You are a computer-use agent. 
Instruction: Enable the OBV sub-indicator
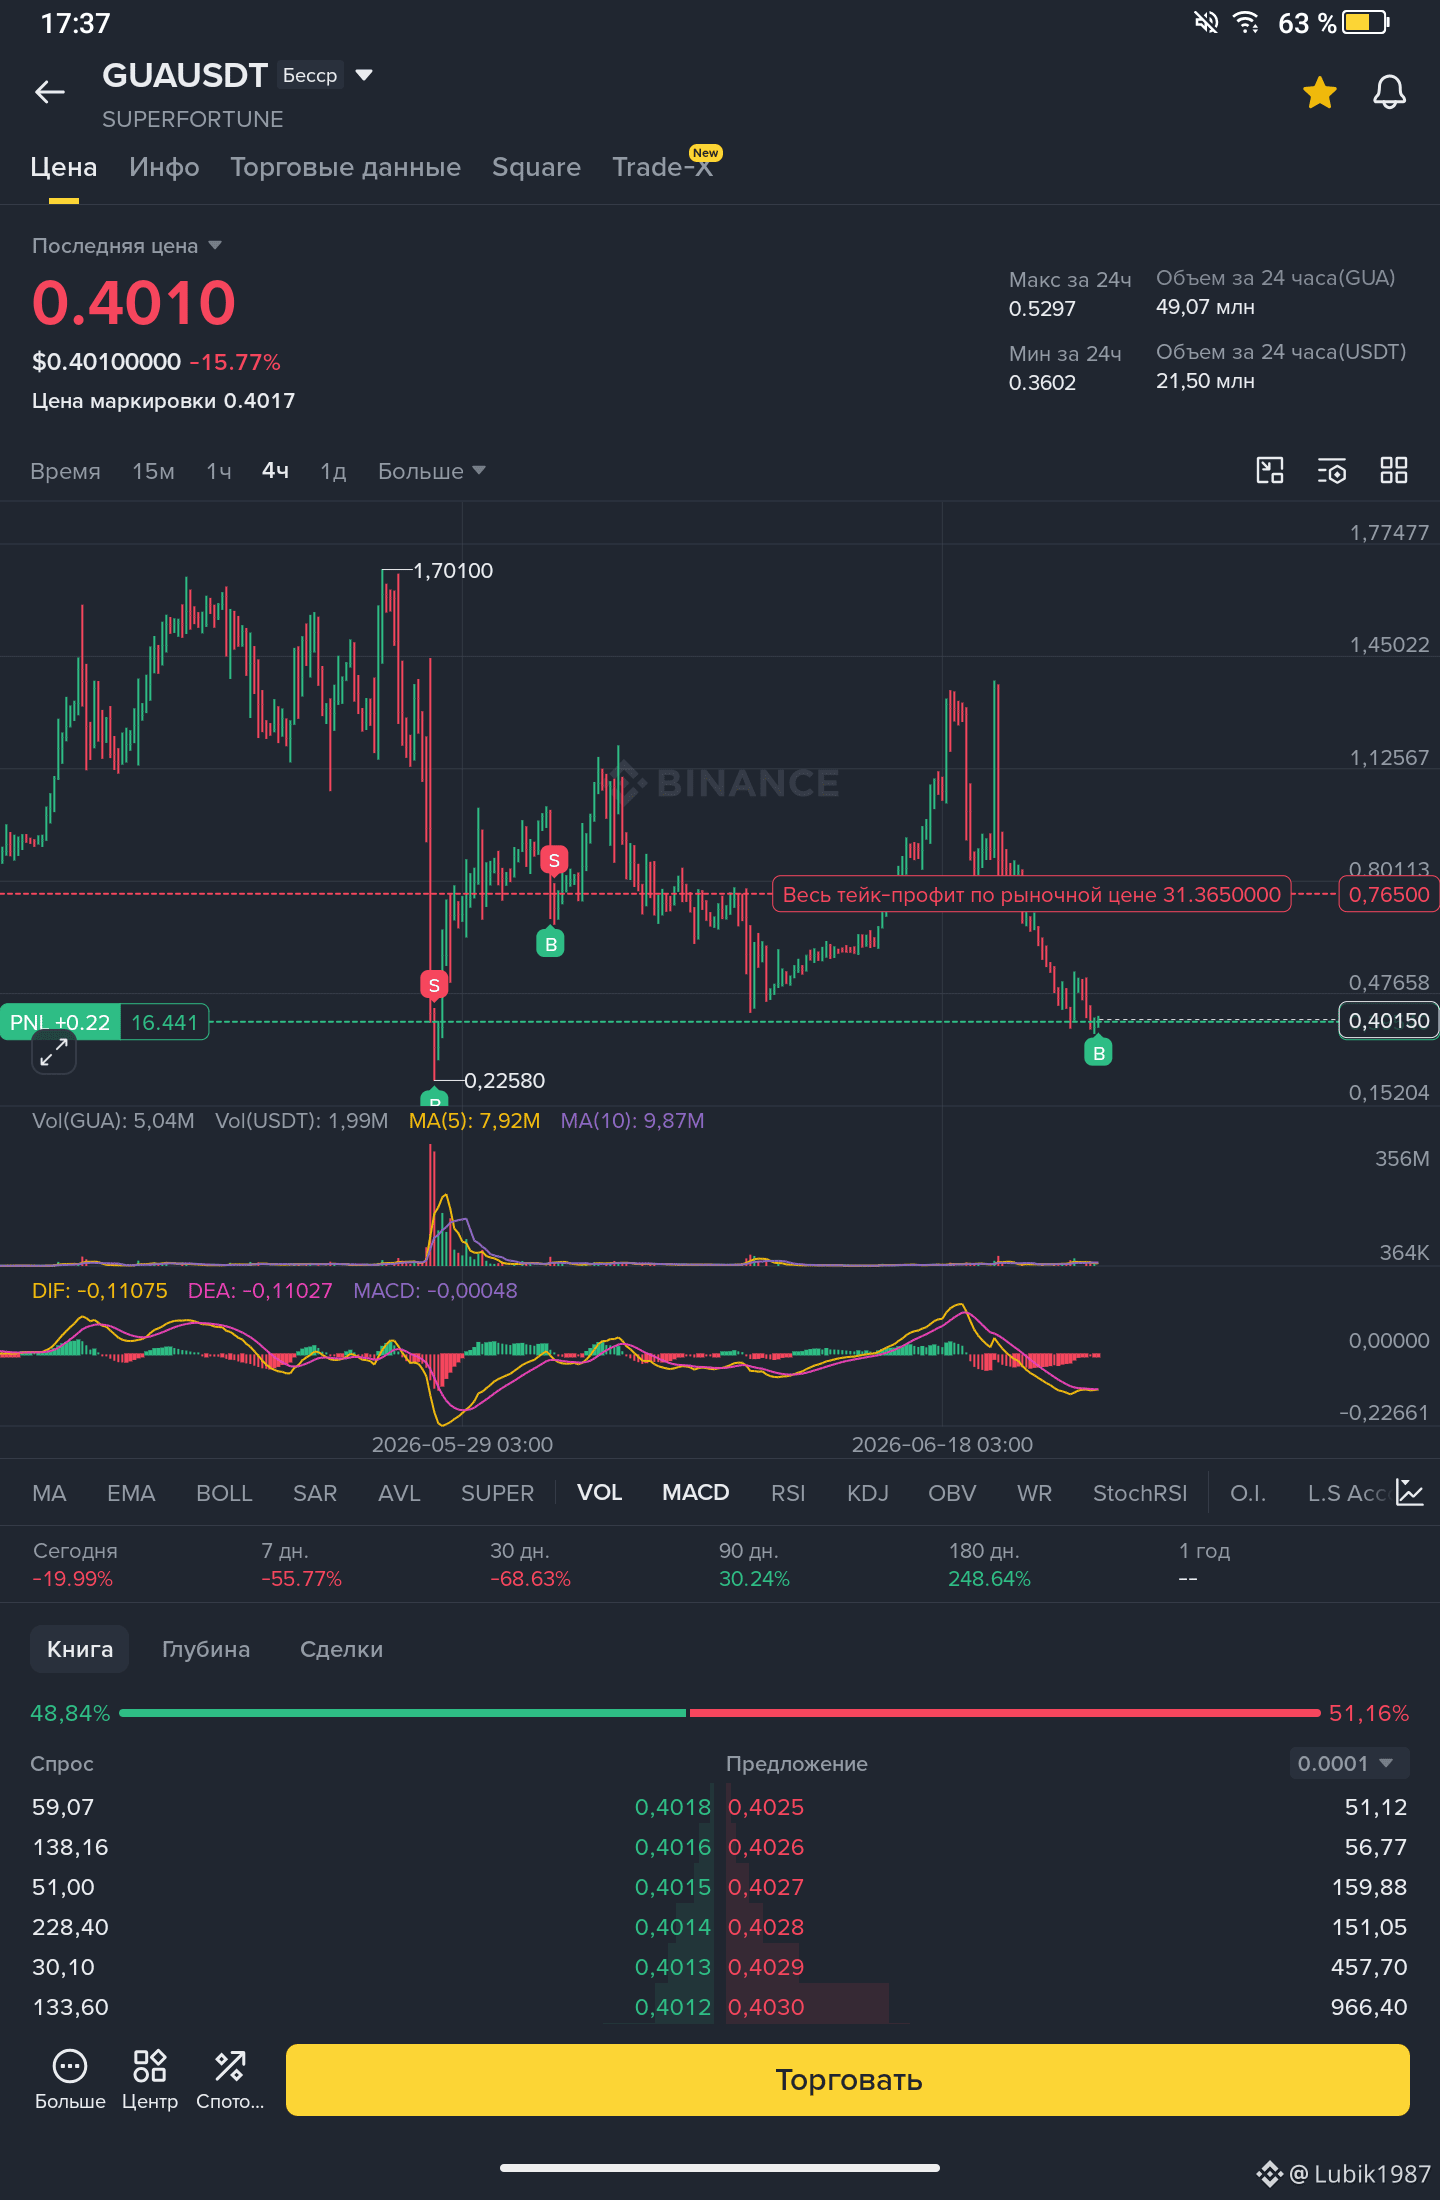(x=952, y=1493)
